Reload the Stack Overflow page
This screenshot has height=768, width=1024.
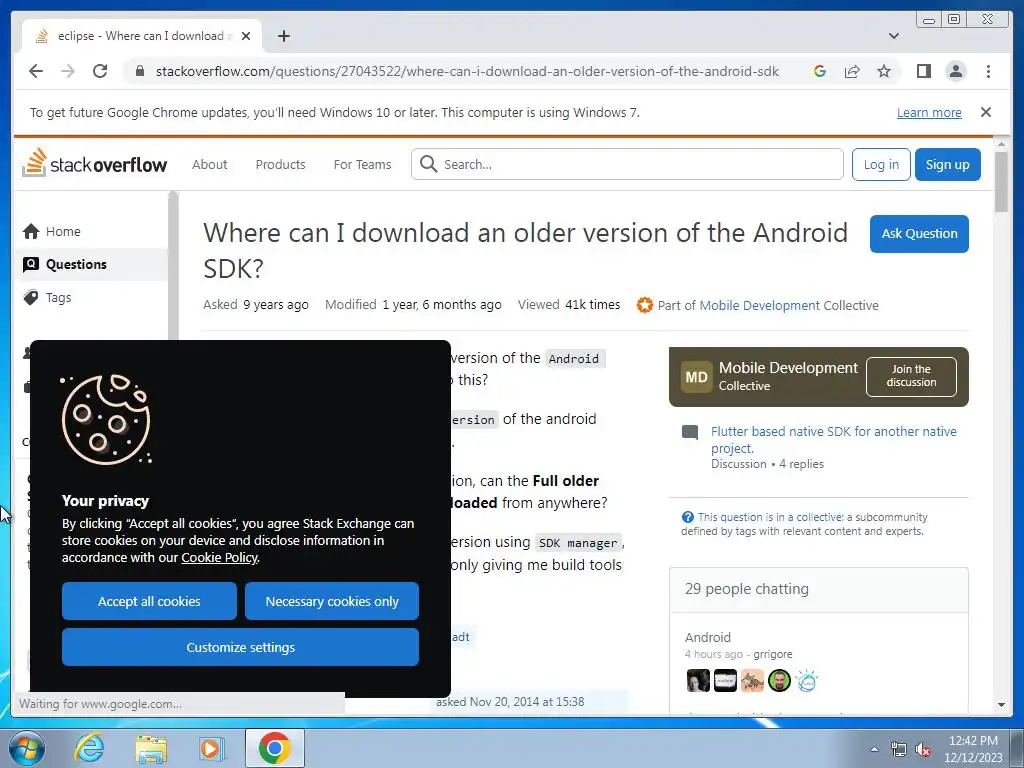100,71
